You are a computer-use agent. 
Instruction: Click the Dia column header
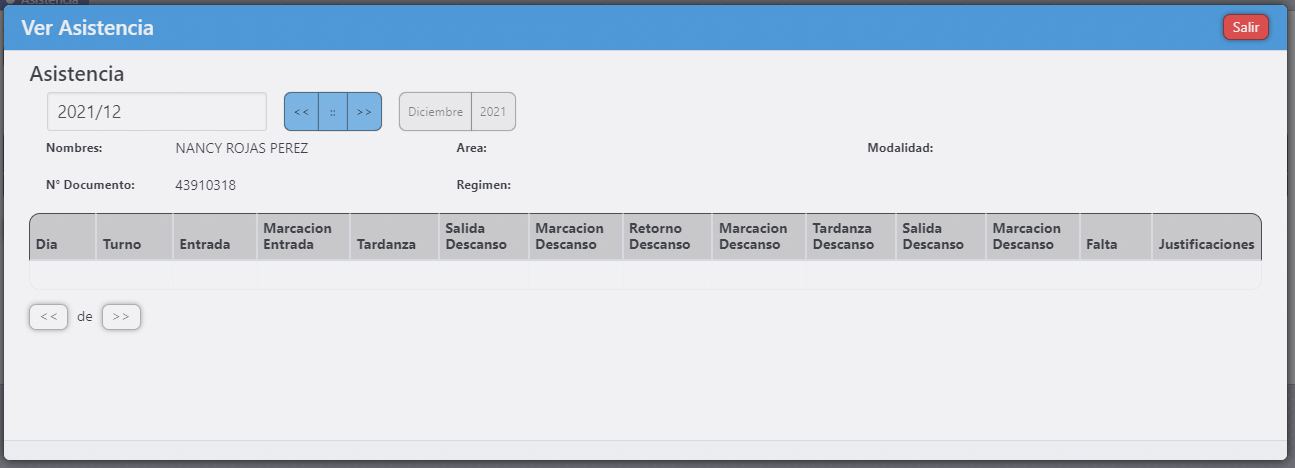[x=47, y=244]
